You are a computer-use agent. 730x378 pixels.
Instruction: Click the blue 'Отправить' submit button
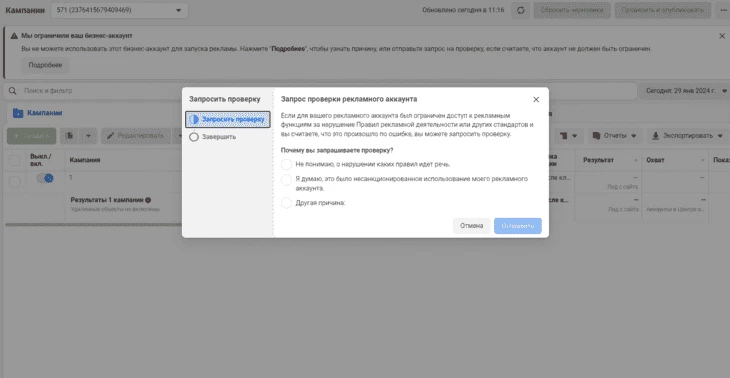point(518,226)
